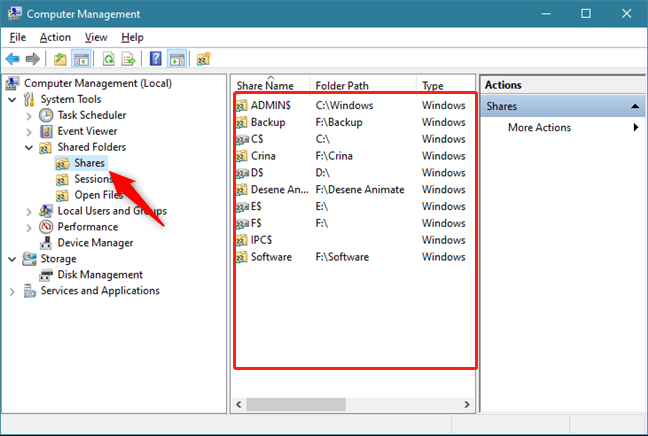Click the IPC$ share icon
Screen dimensions: 648x436
coord(242,241)
